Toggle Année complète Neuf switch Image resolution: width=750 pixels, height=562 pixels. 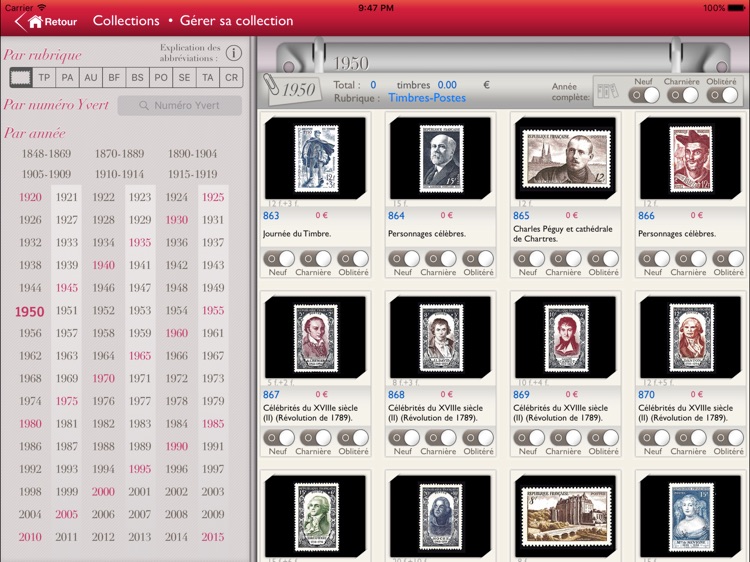pos(644,95)
